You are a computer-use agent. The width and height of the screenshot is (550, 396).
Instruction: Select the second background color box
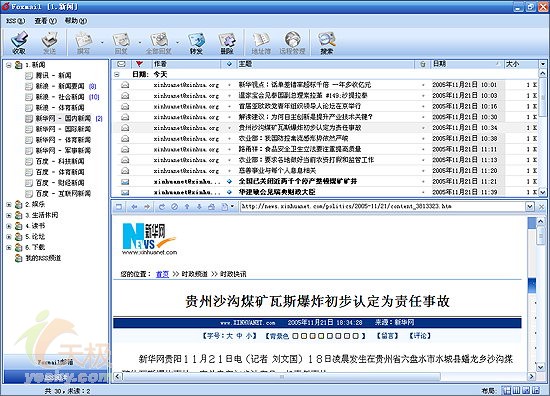pos(304,336)
